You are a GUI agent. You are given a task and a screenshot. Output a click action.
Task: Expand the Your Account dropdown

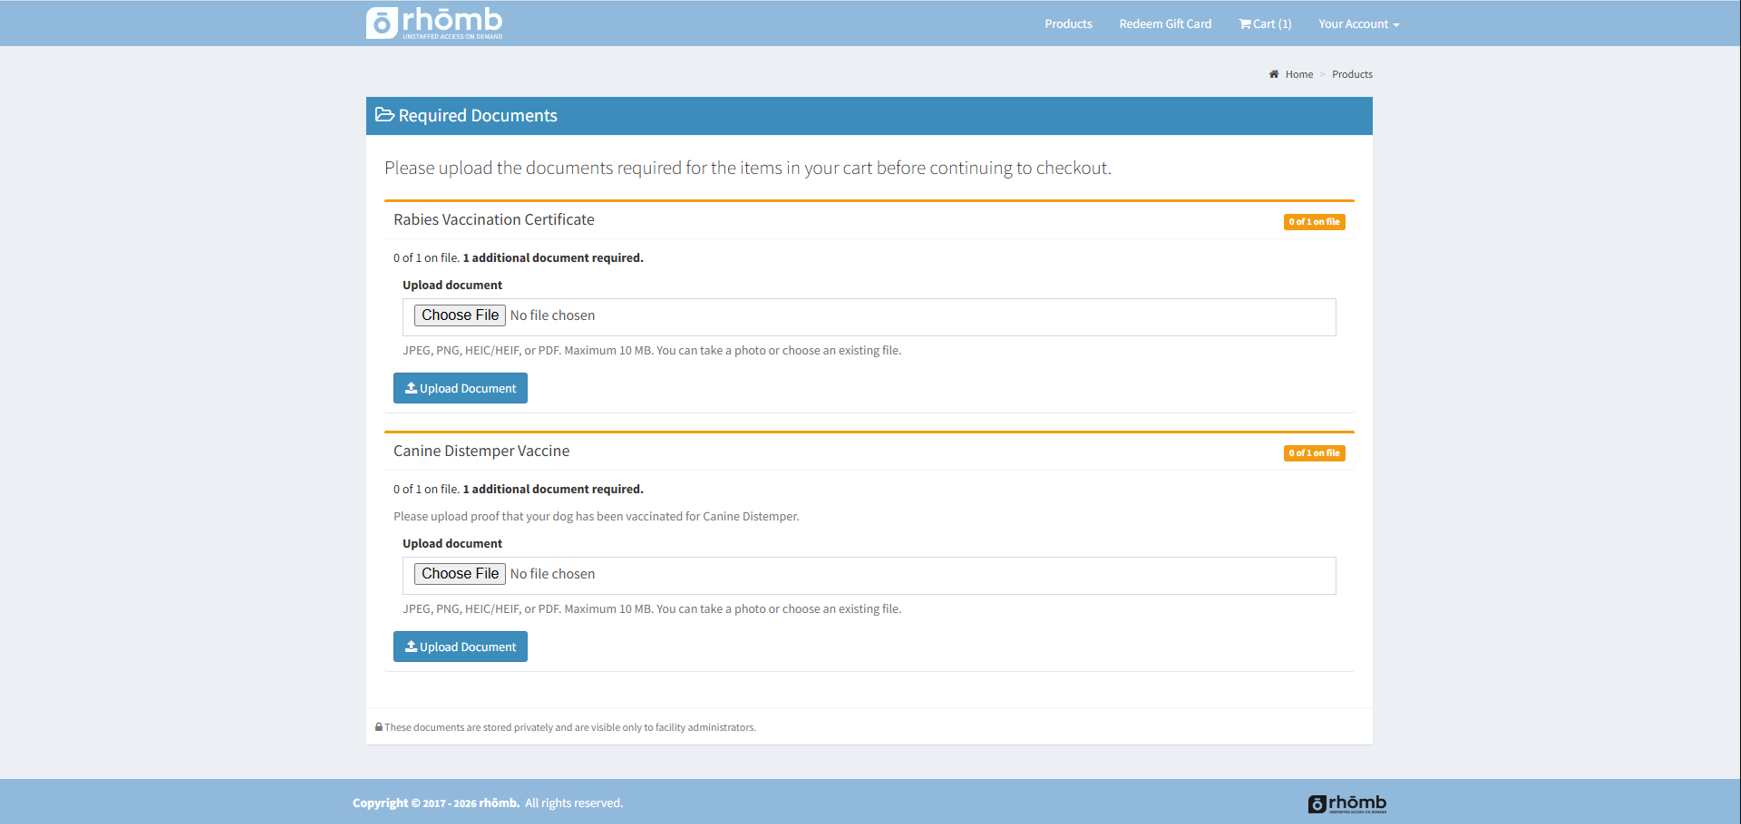pos(1358,24)
